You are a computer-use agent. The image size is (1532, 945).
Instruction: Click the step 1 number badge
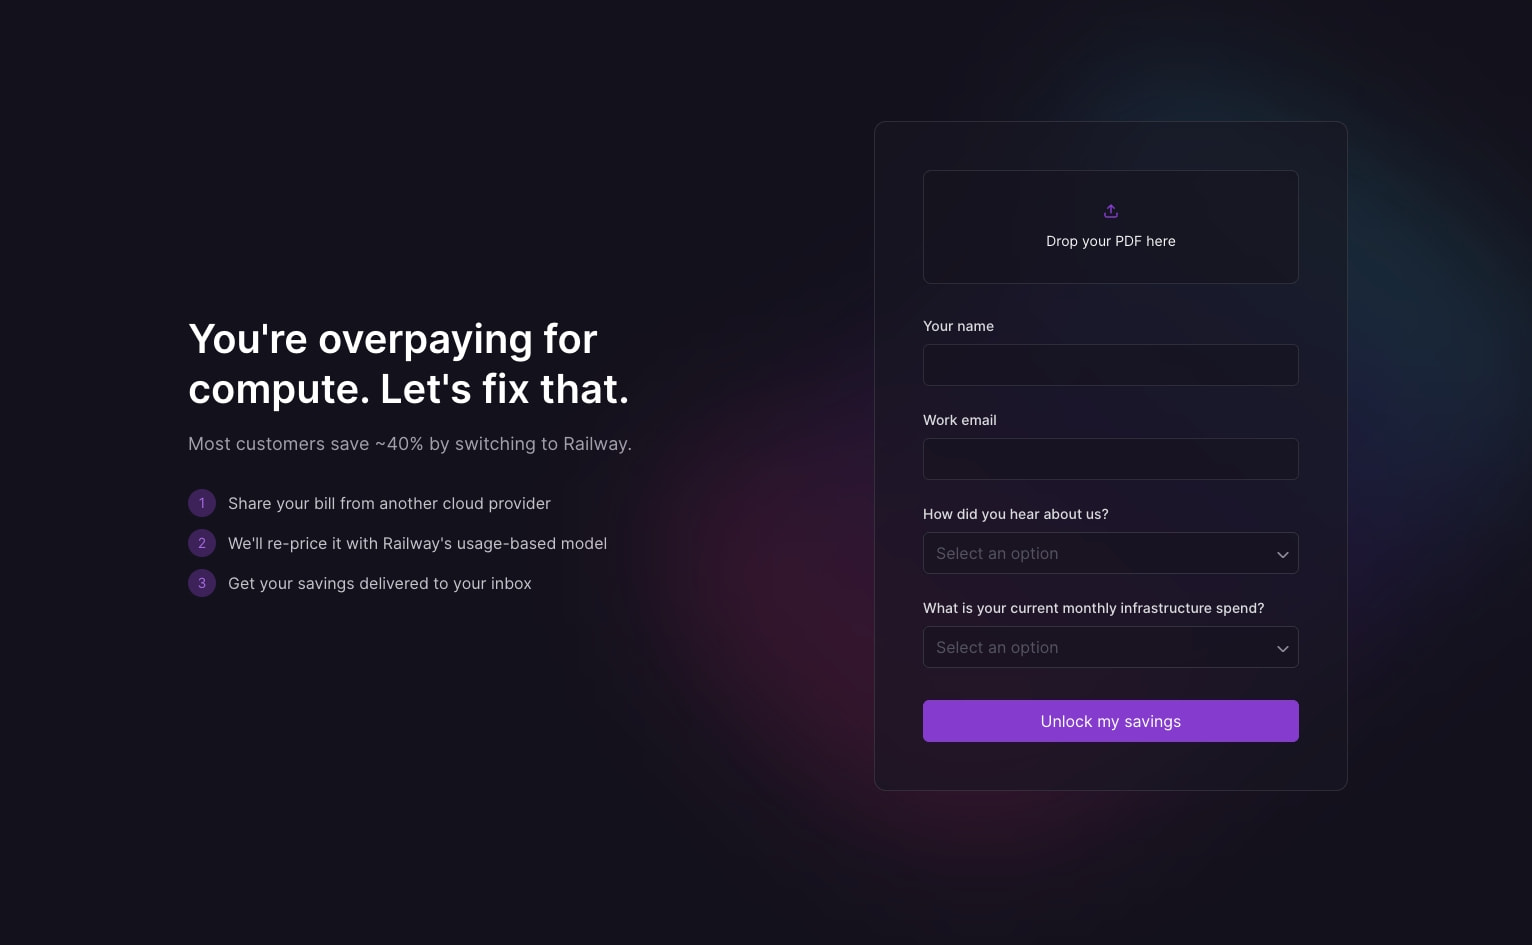coord(202,503)
